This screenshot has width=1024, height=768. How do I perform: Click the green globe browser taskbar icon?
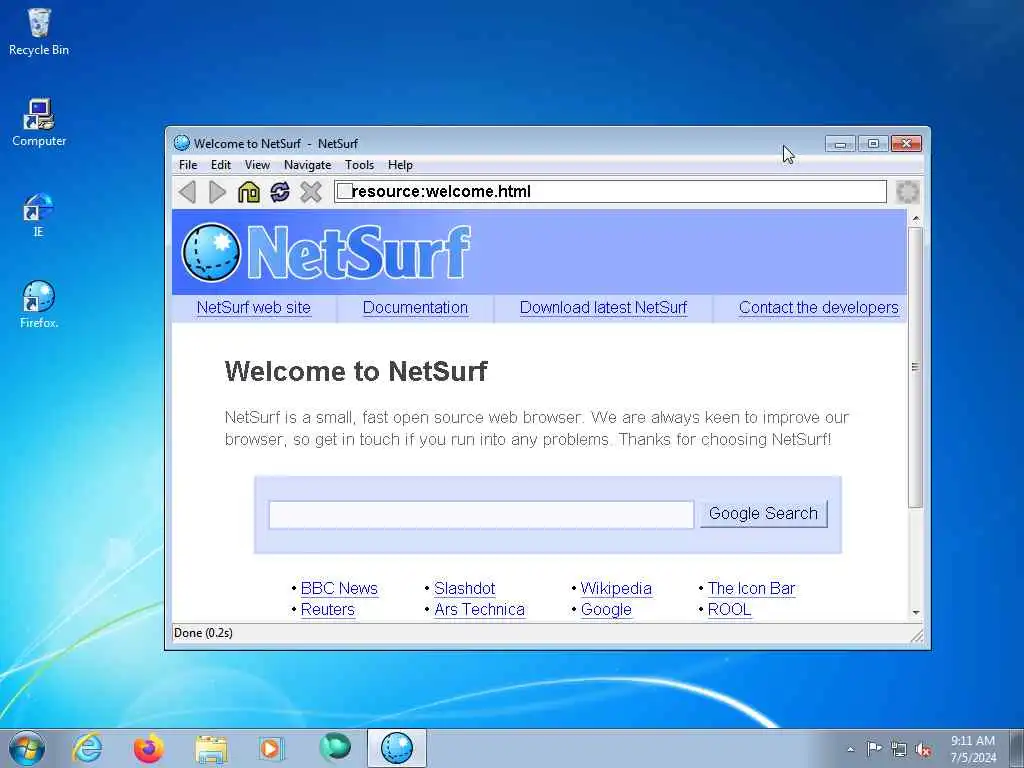pyautogui.click(x=335, y=747)
